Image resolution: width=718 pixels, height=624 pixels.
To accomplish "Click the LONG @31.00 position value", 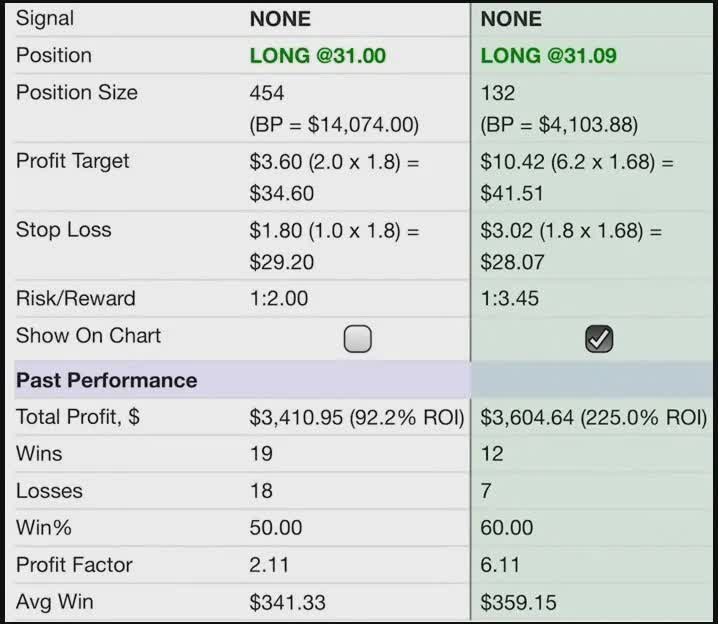I will click(x=317, y=56).
